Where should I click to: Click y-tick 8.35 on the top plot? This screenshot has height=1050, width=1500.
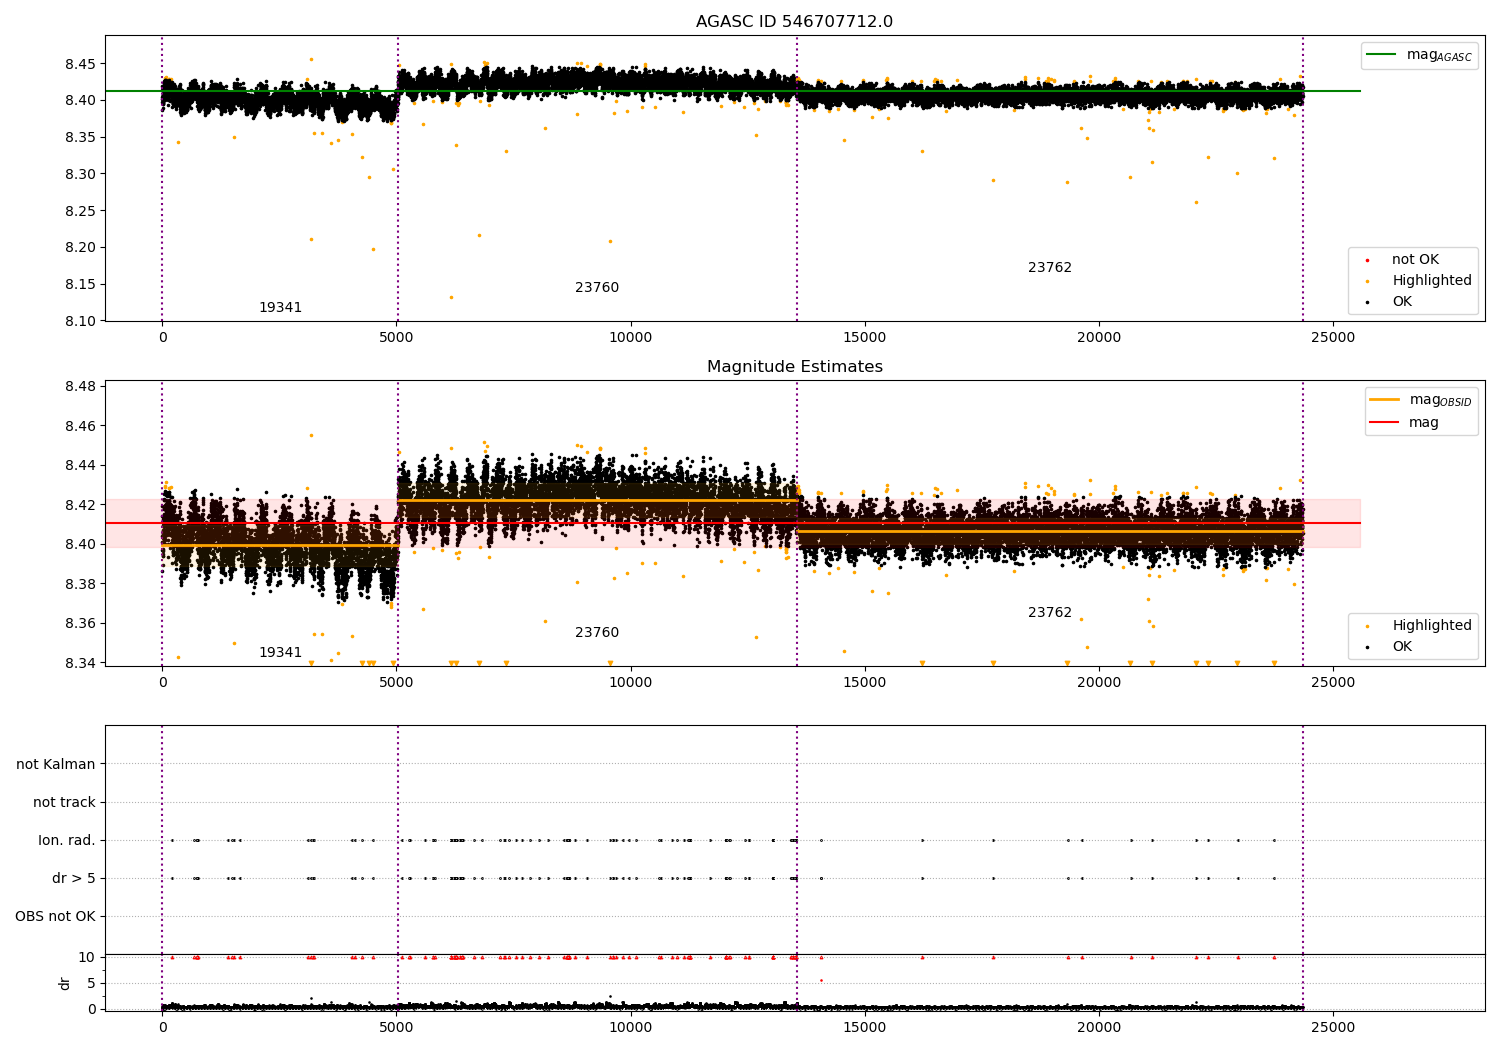(x=80, y=138)
